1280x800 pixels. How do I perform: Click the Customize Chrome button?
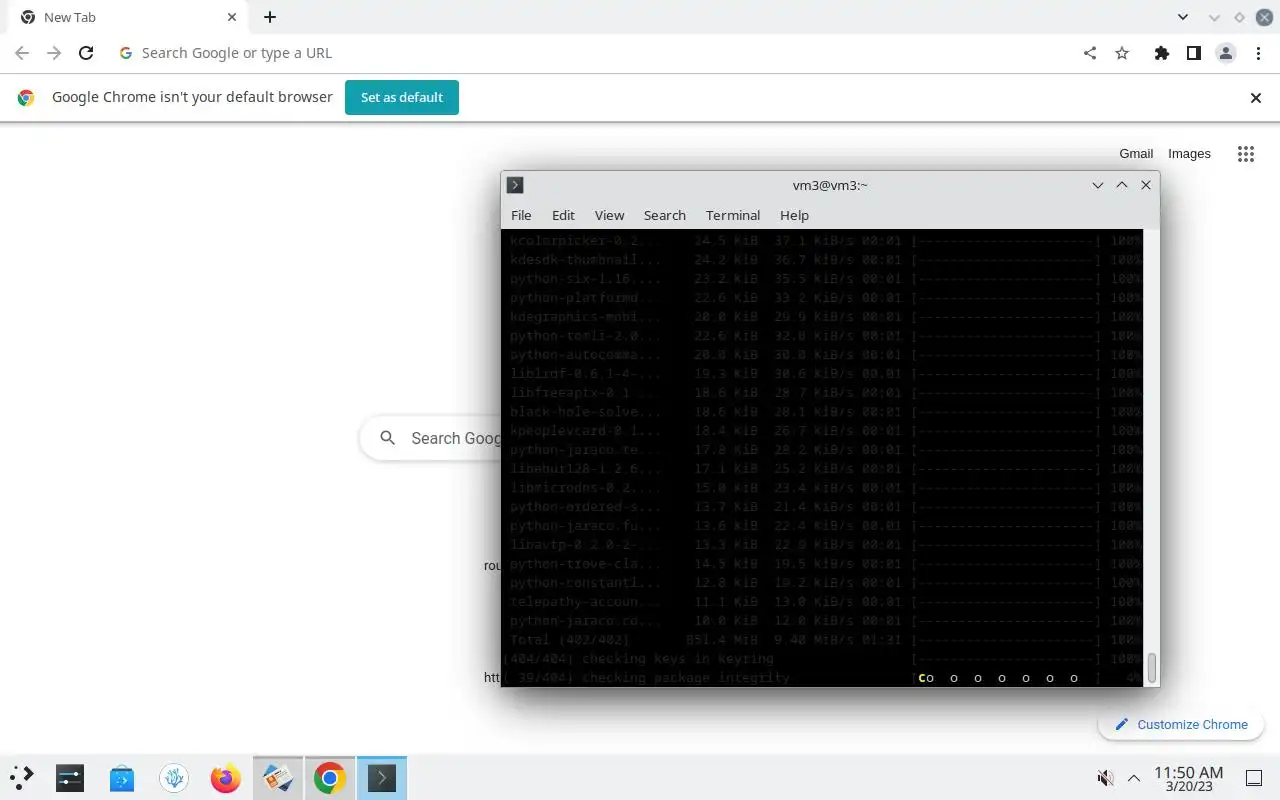tap(1181, 725)
